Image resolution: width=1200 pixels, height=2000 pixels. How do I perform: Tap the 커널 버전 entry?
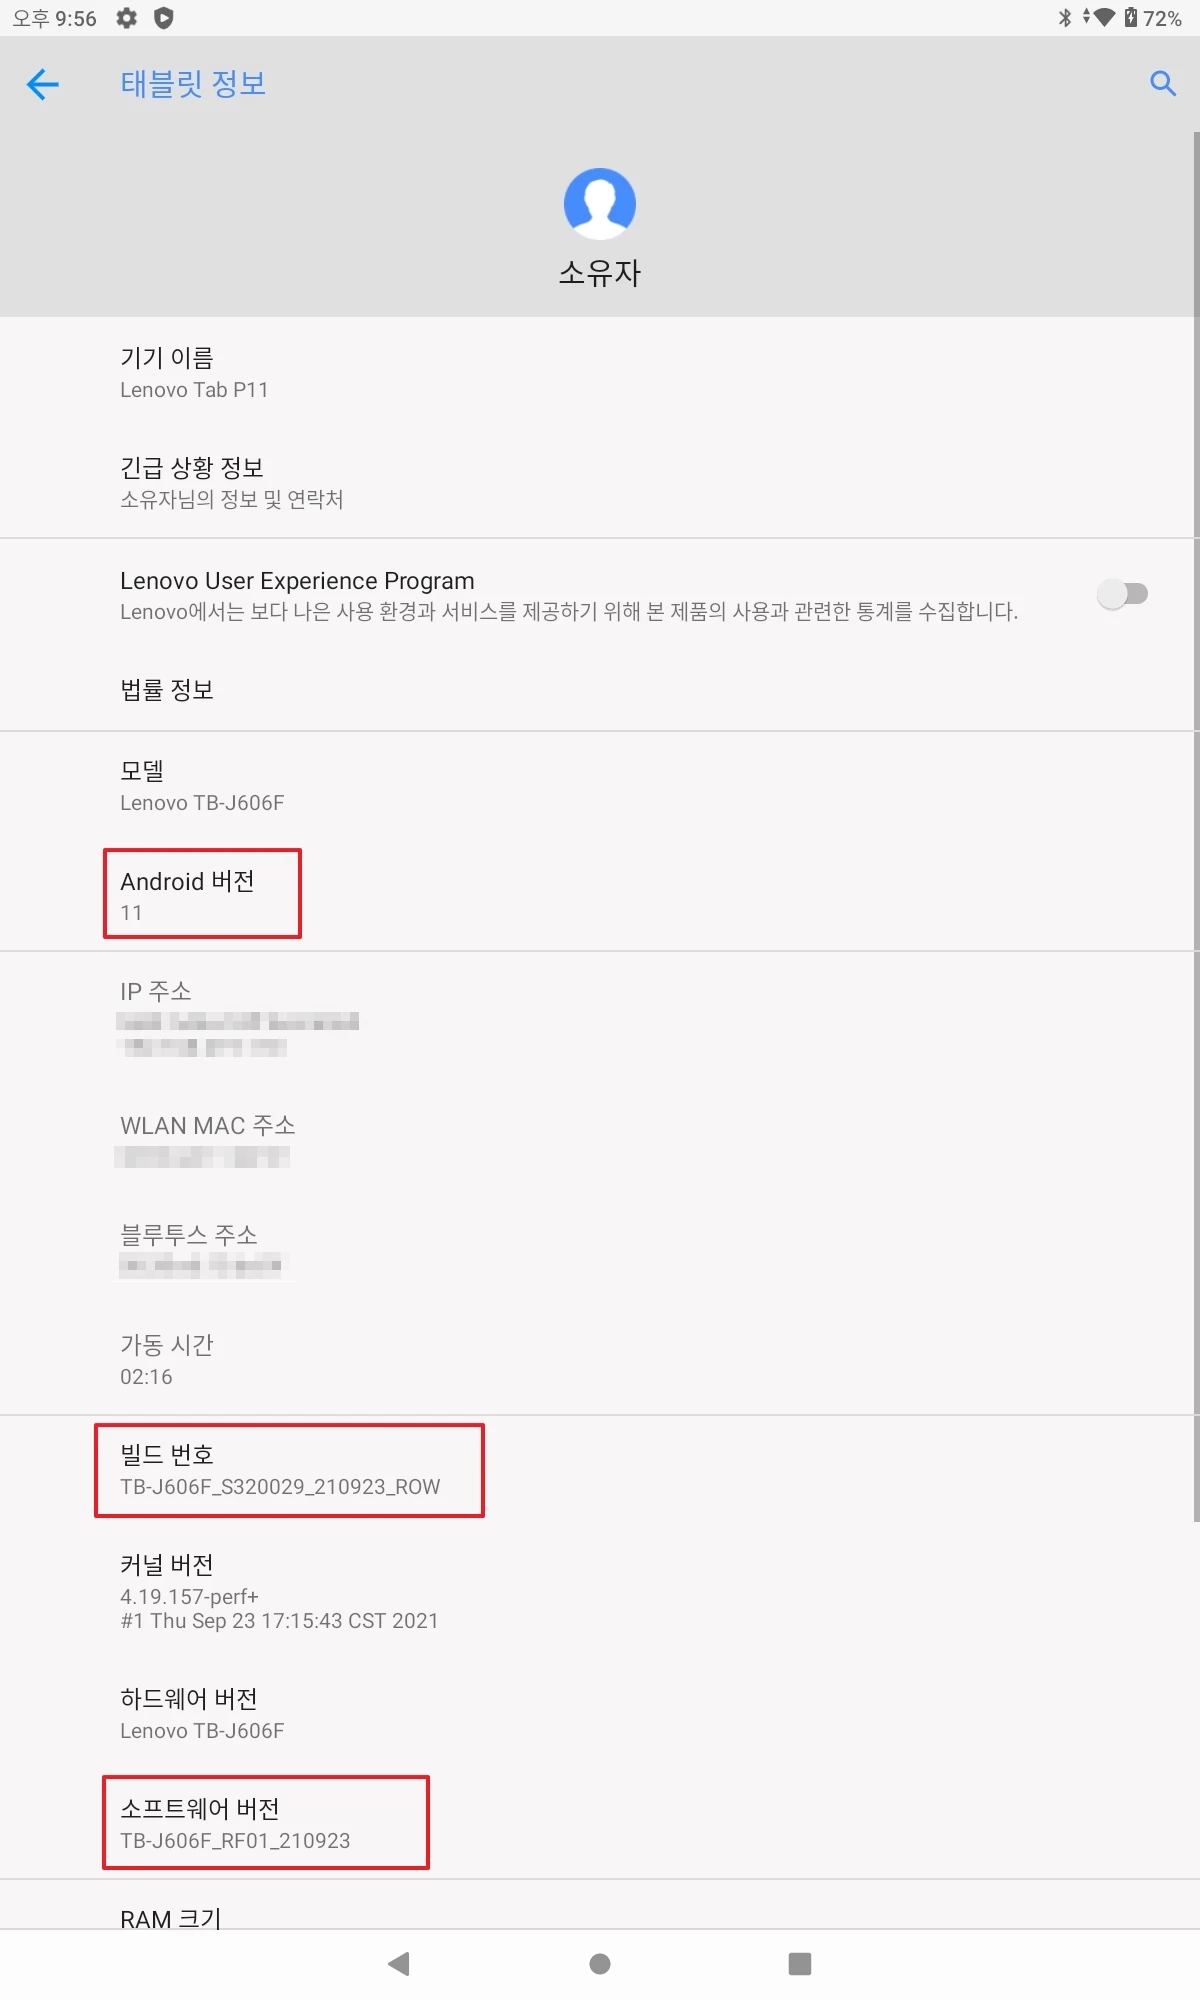pos(600,1592)
